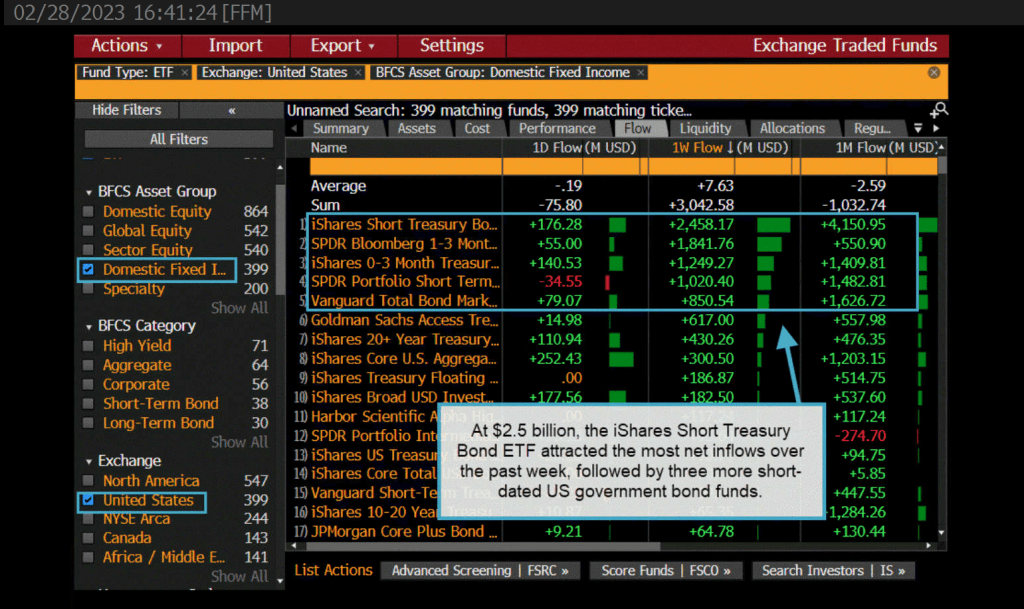
Task: Switch to the Liquidity tab
Action: coord(705,128)
